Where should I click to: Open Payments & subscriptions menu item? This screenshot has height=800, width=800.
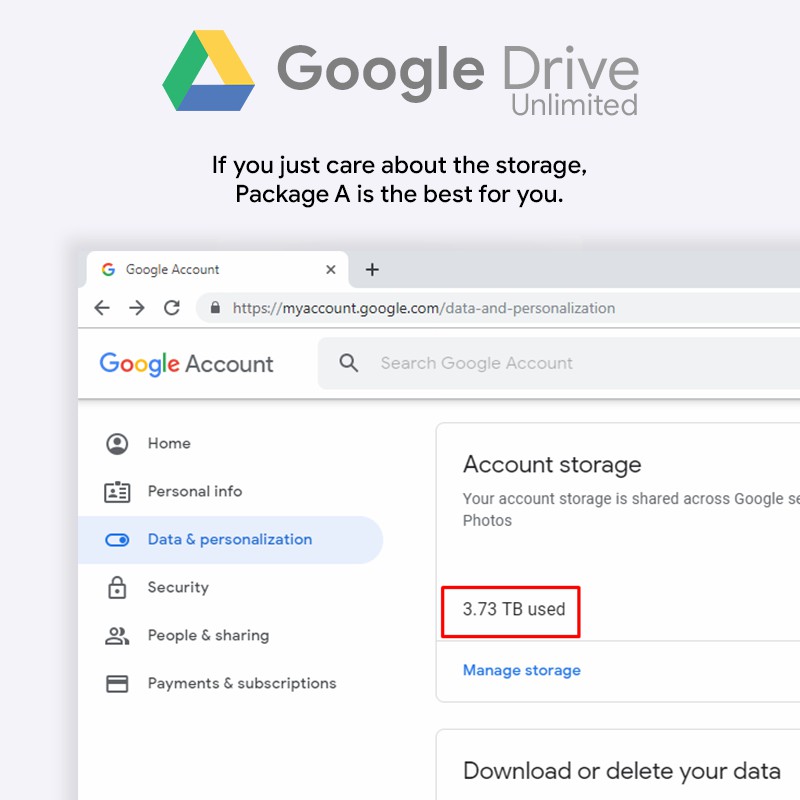pos(242,684)
